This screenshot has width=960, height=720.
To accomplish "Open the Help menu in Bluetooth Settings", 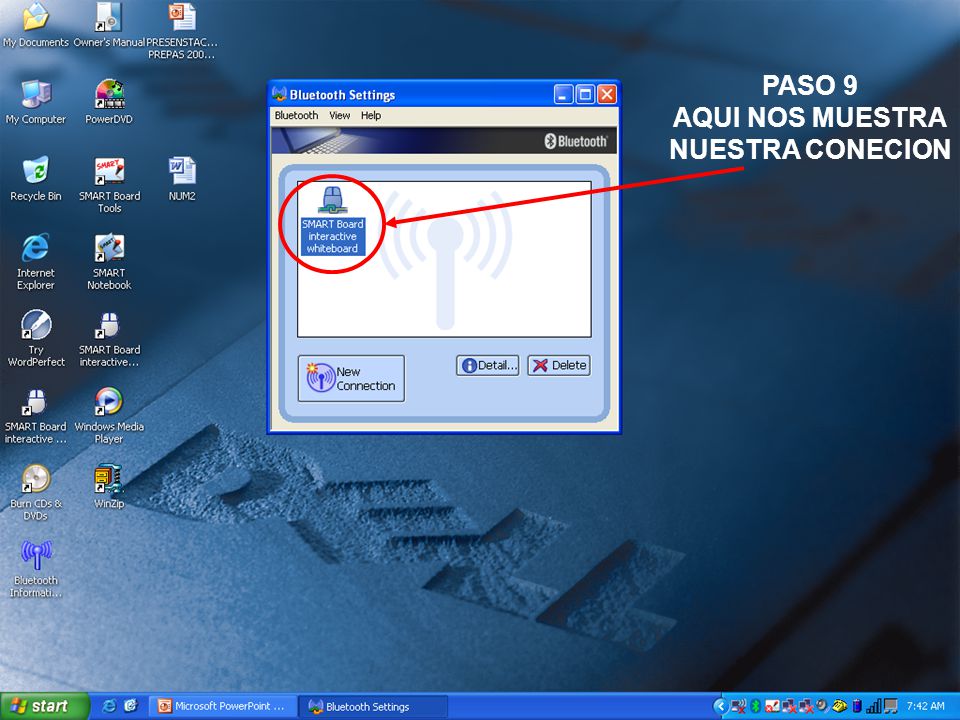I will click(370, 115).
